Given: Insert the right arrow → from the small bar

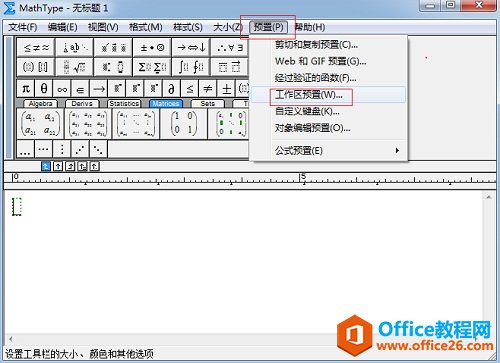Looking at the screenshot, I should (99, 89).
